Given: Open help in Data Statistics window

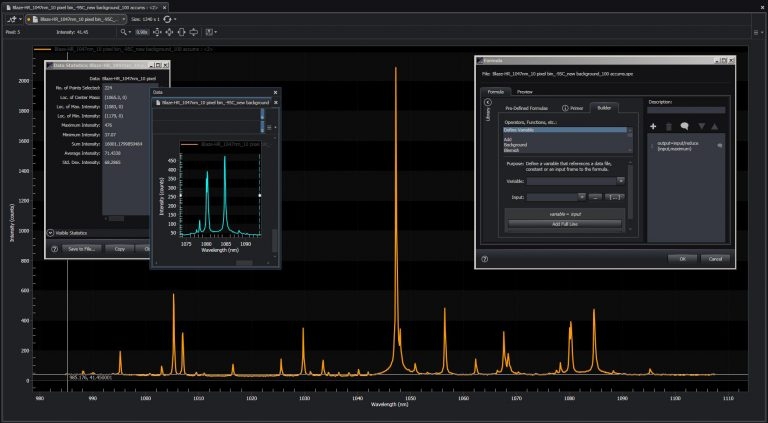Looking at the screenshot, I should click(54, 249).
